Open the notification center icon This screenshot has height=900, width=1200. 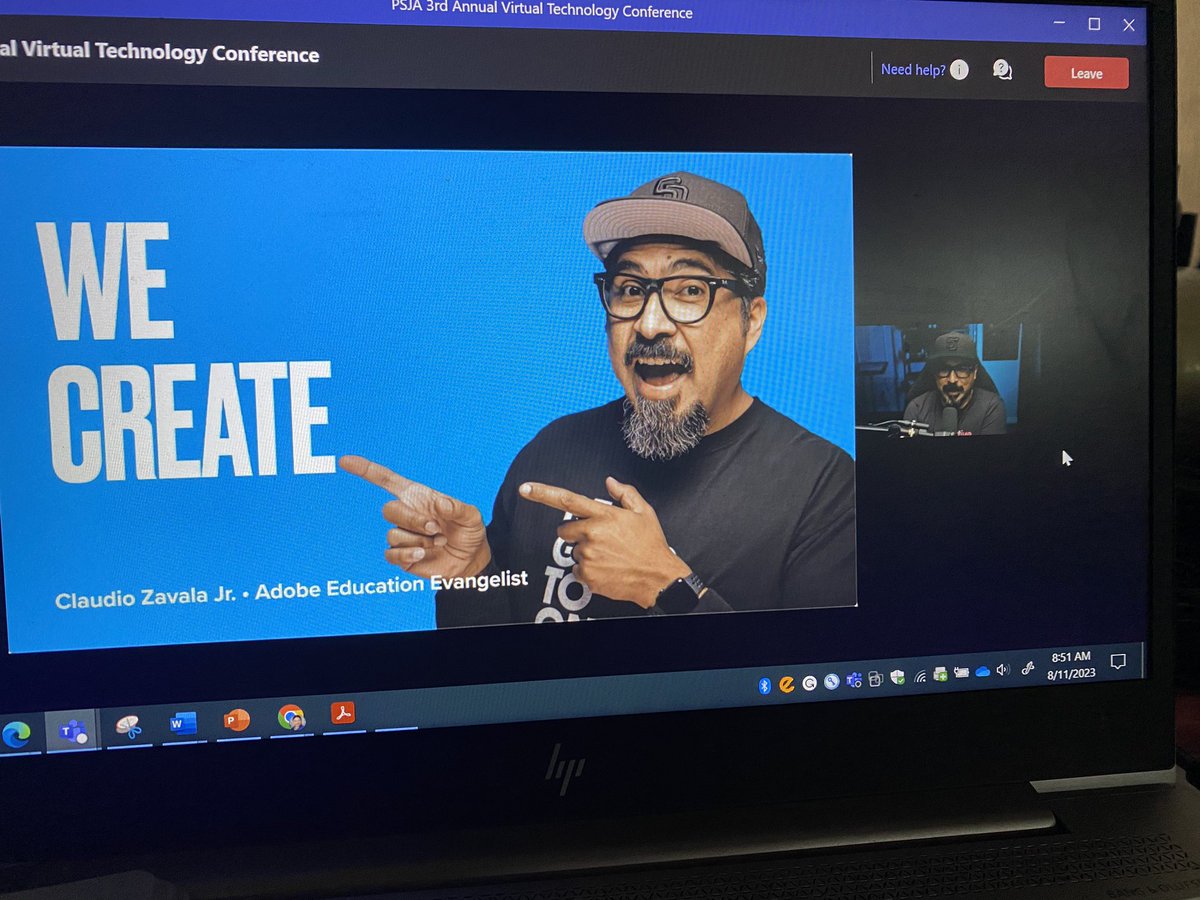pos(1118,661)
